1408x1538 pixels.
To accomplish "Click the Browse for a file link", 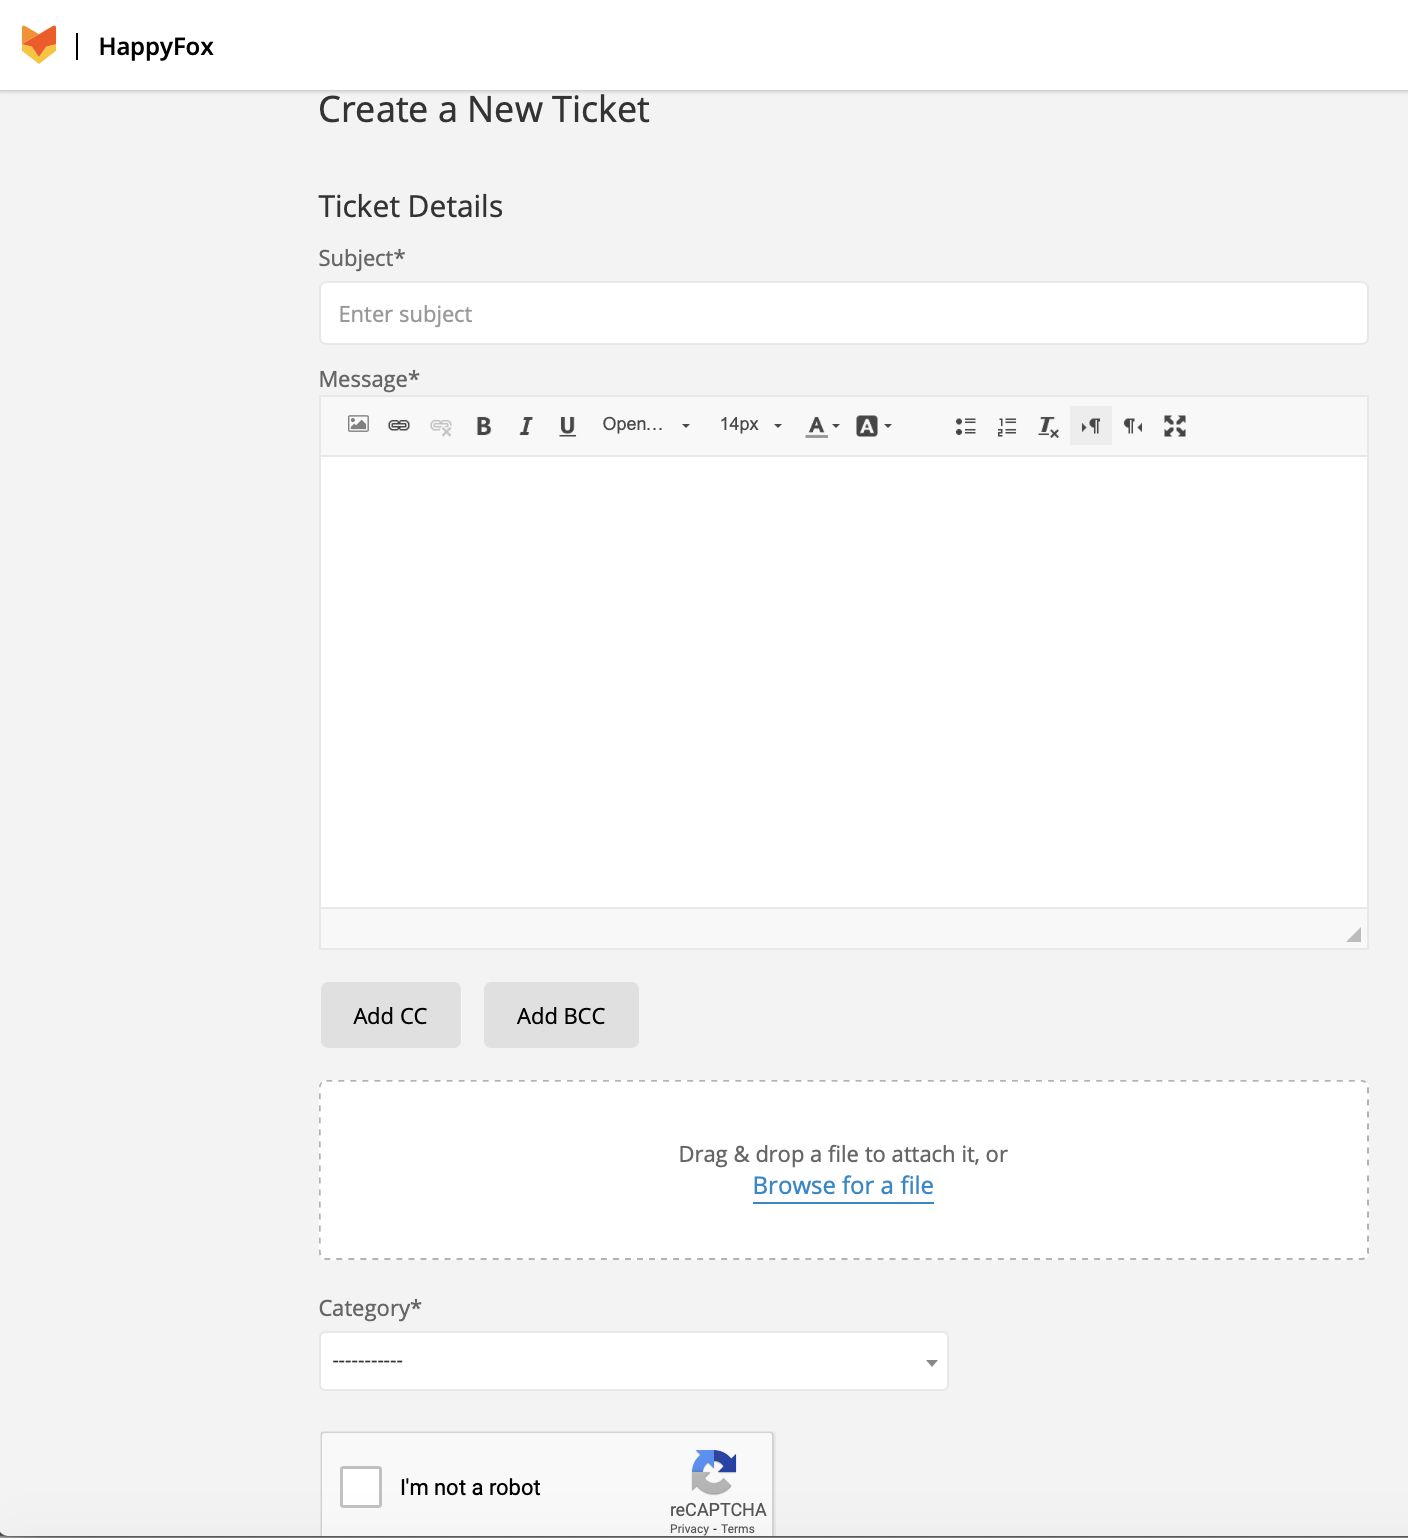I will coord(843,1186).
